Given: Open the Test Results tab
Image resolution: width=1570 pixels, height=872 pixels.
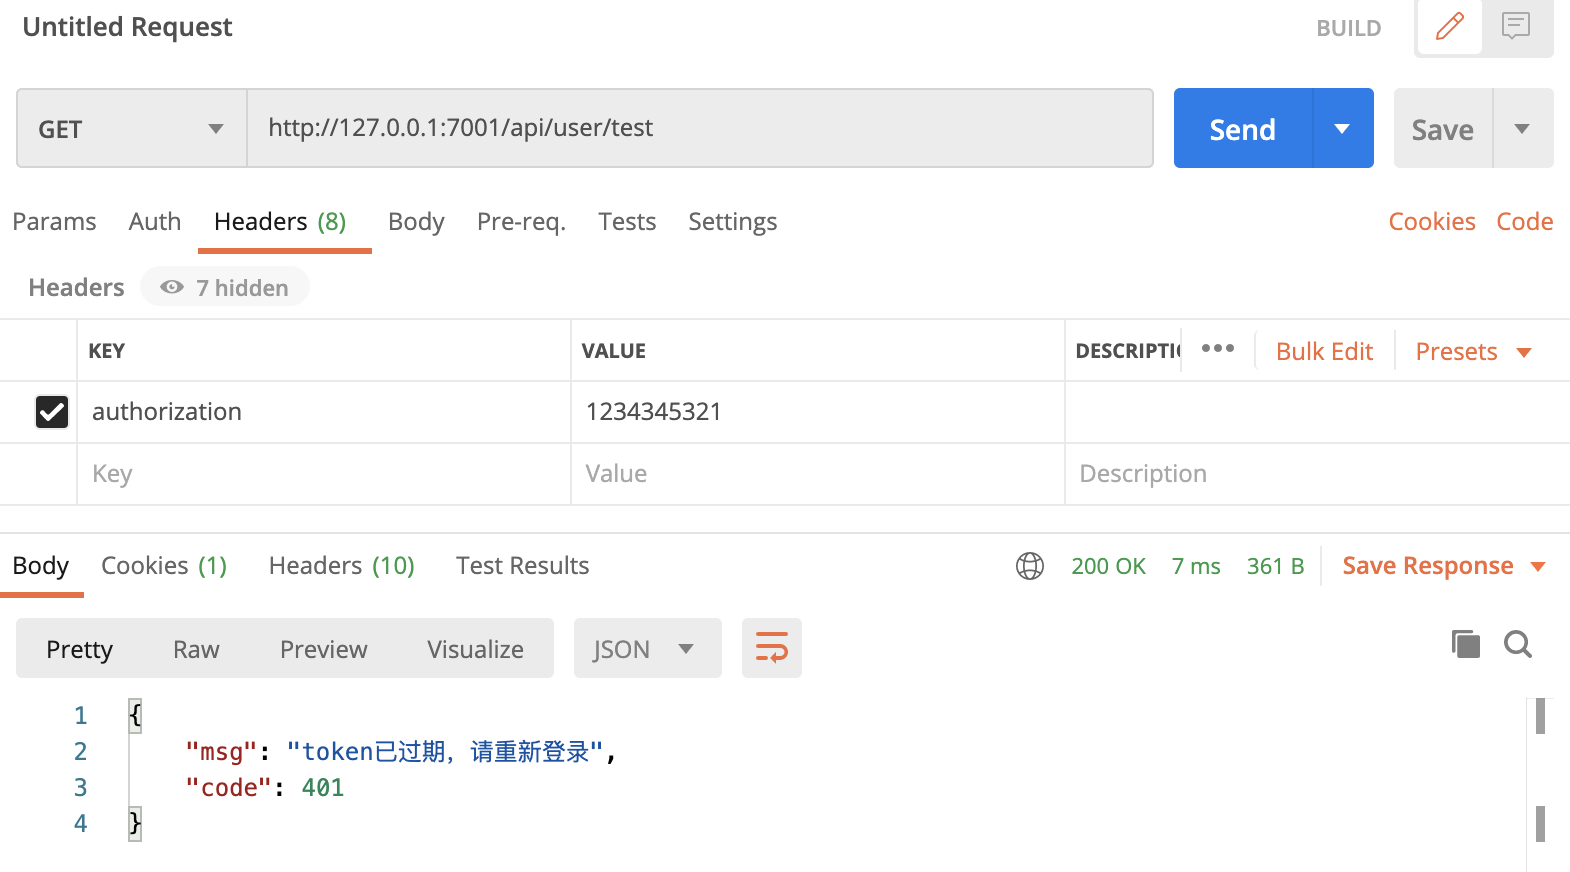Looking at the screenshot, I should pos(522,566).
